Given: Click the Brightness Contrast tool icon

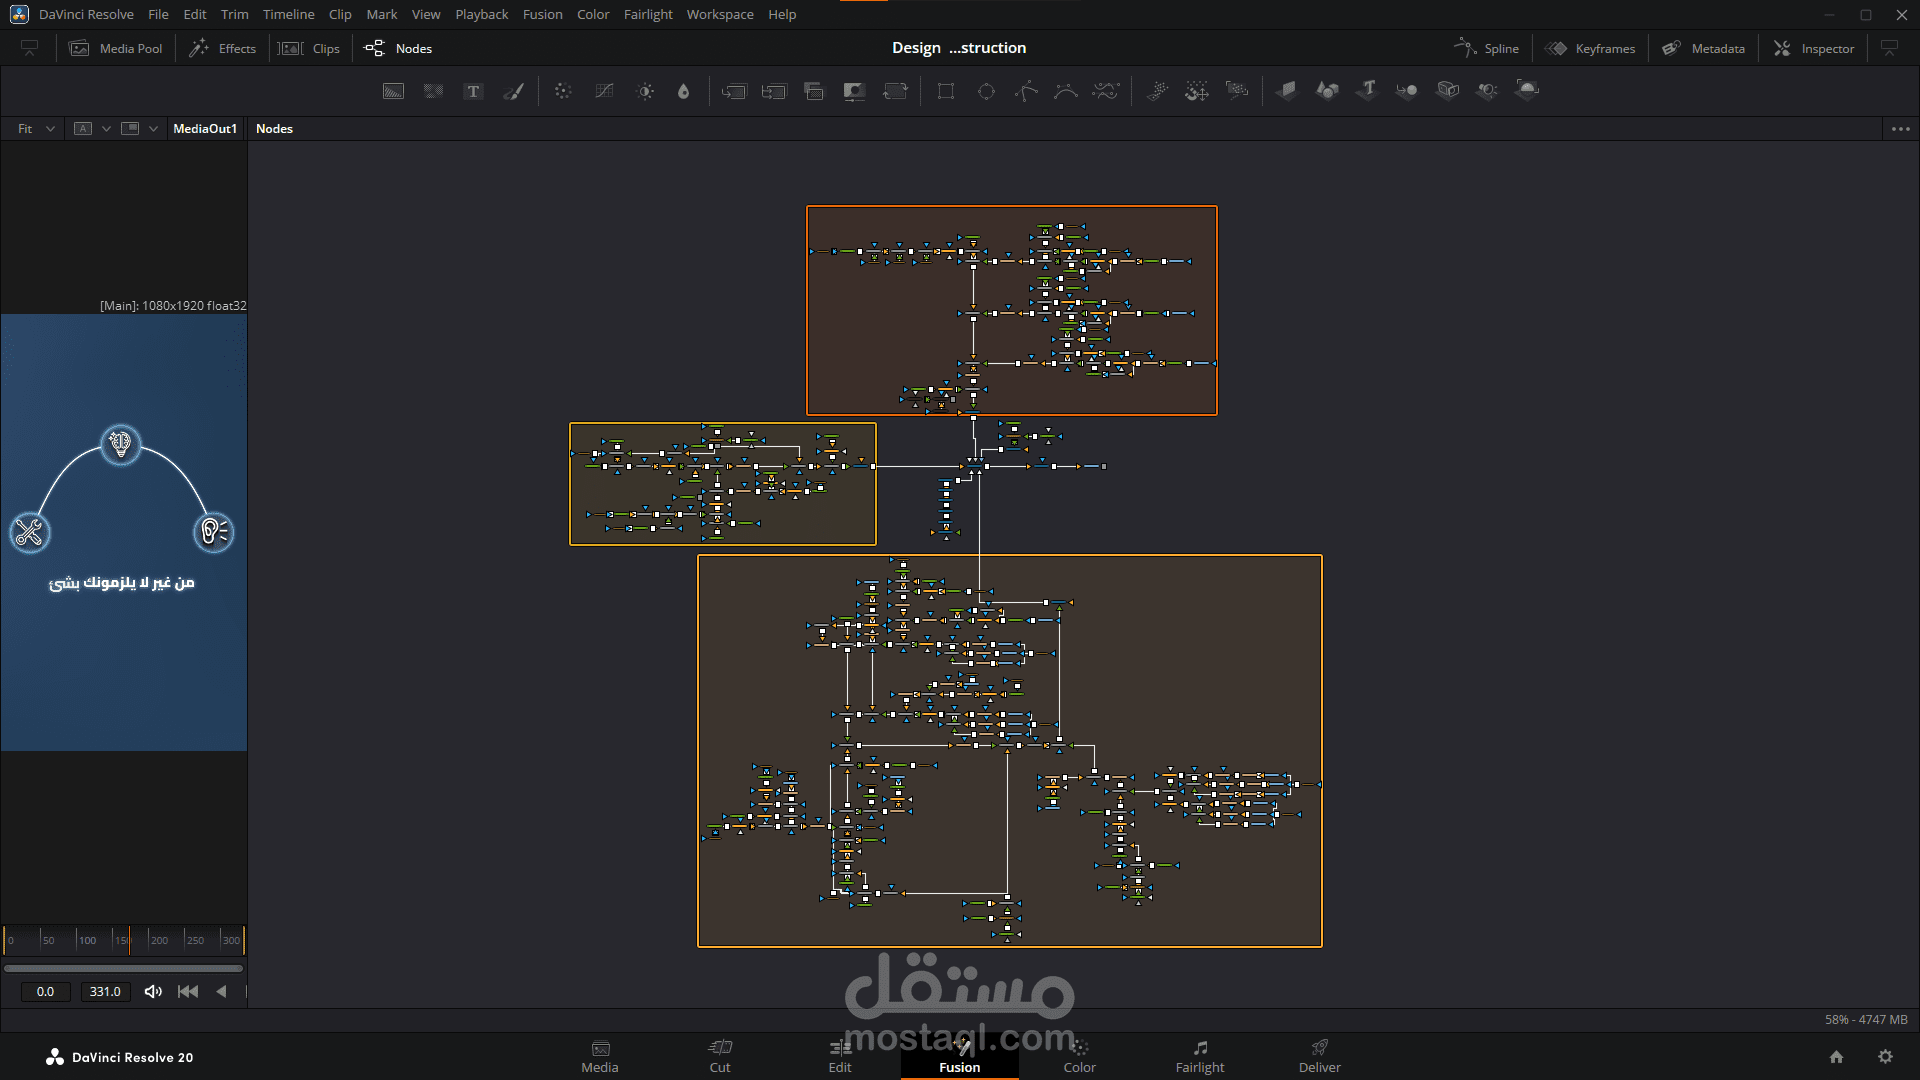Looking at the screenshot, I should [646, 91].
